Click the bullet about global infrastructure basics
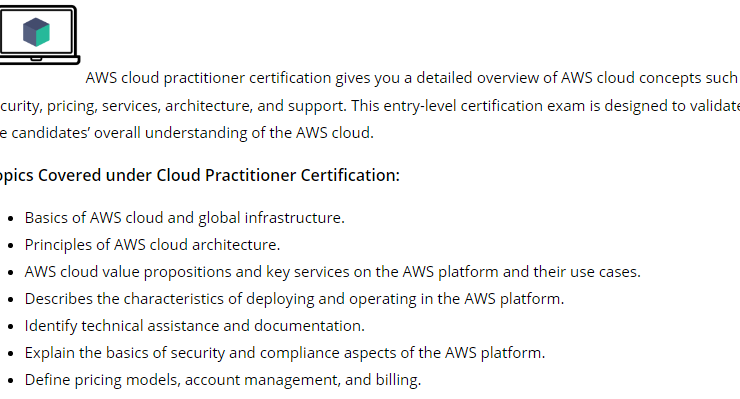The image size is (740, 399). [x=185, y=218]
